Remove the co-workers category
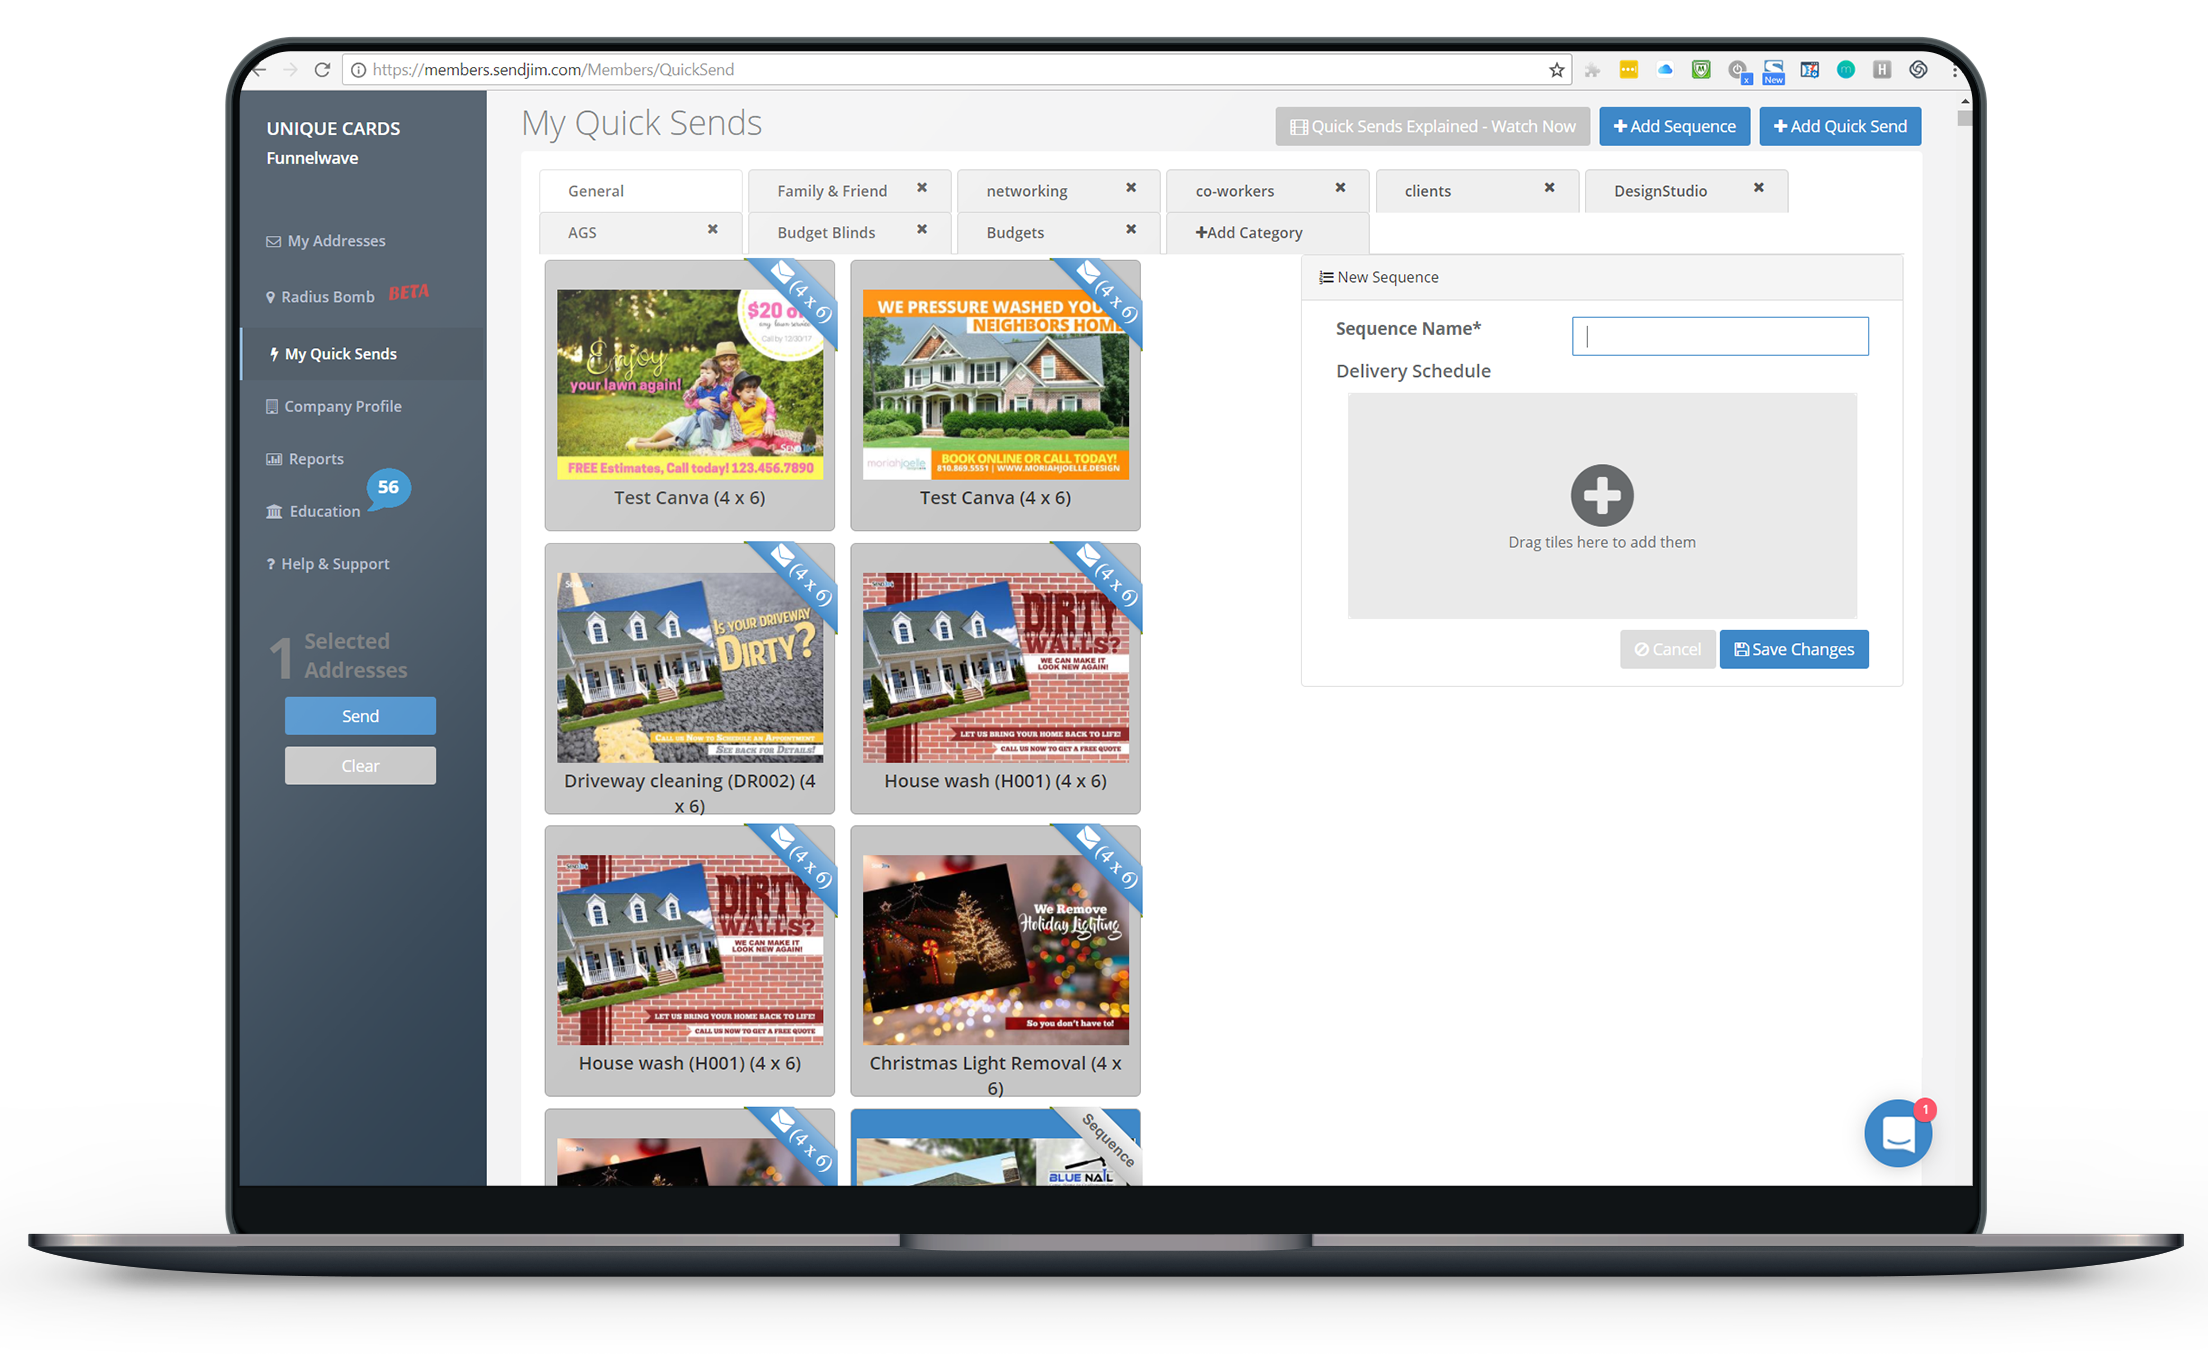Viewport: 2208px width, 1354px height. [1340, 187]
